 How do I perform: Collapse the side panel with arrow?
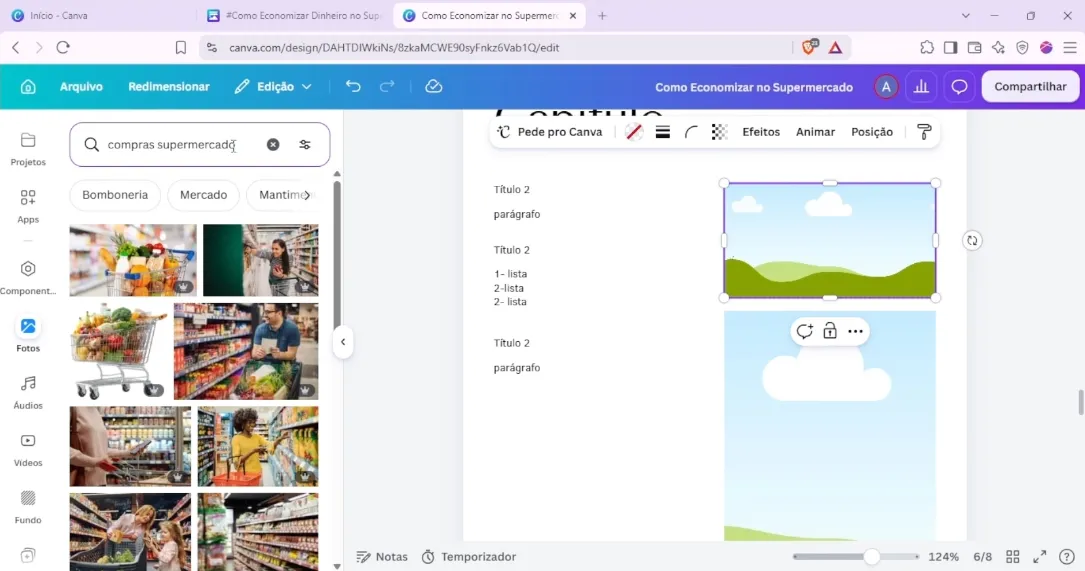point(343,342)
